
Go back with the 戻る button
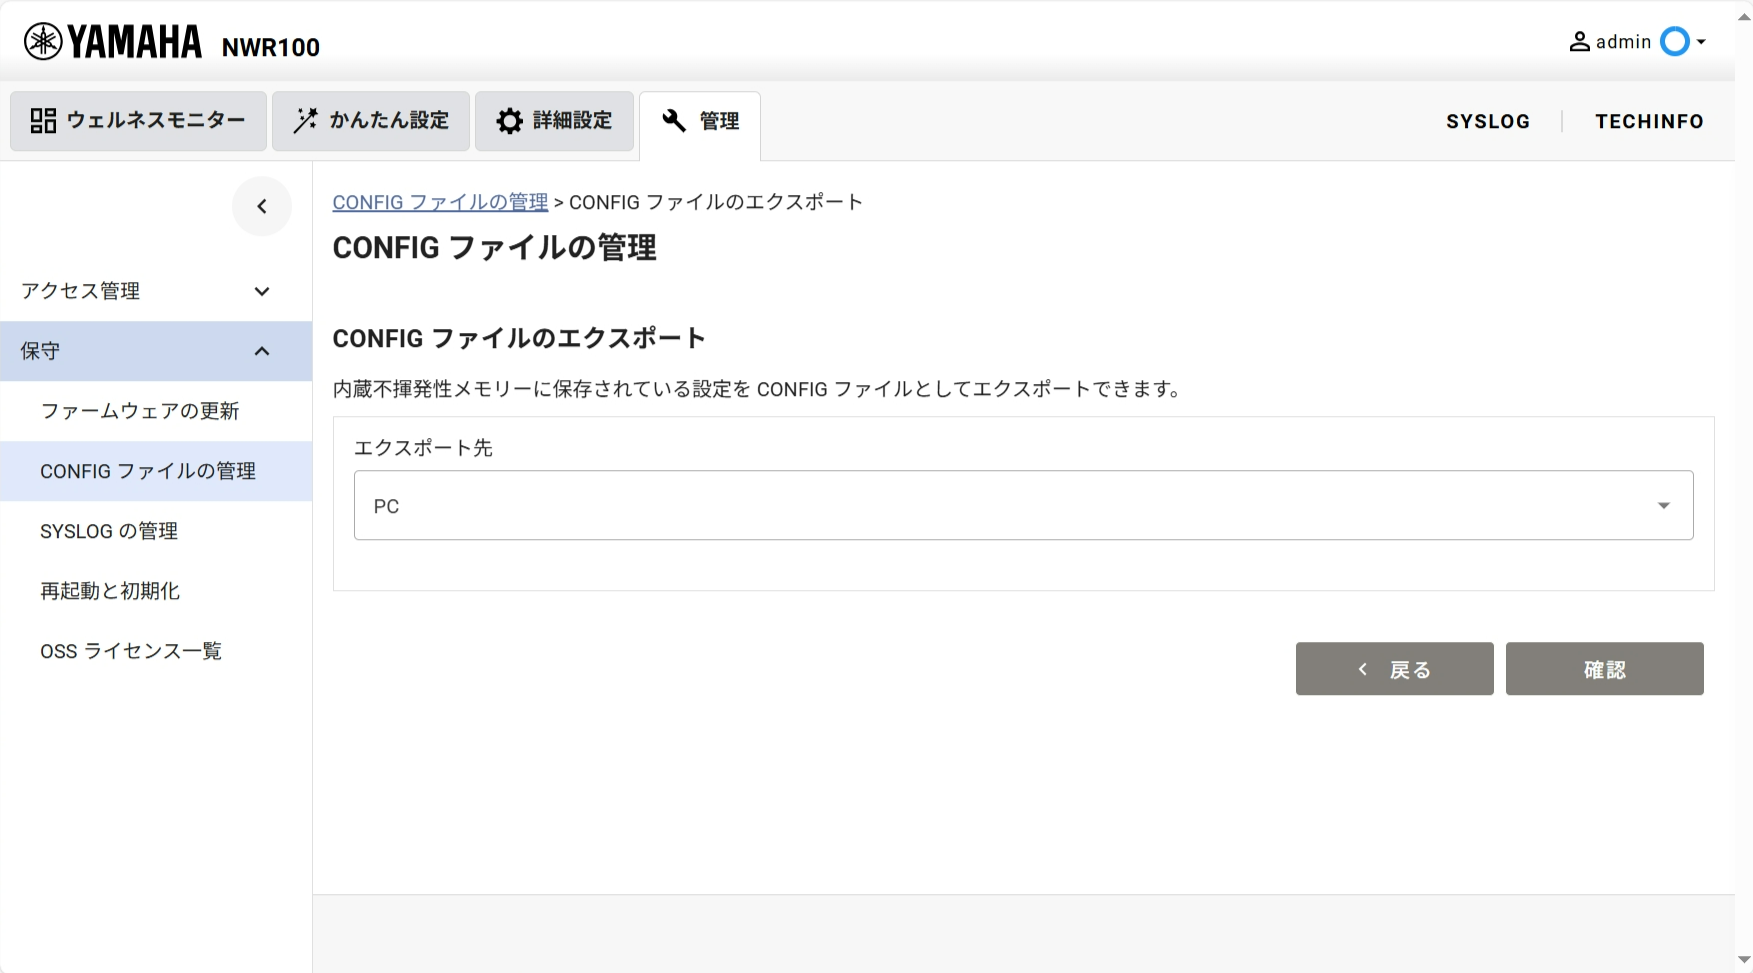[x=1394, y=669]
